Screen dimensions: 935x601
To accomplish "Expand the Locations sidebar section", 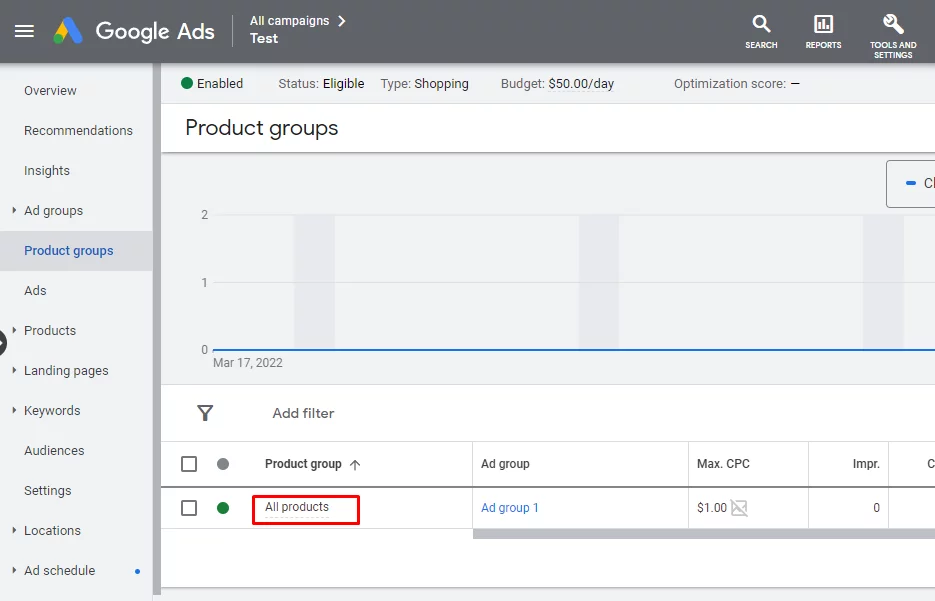I will 14,529.
